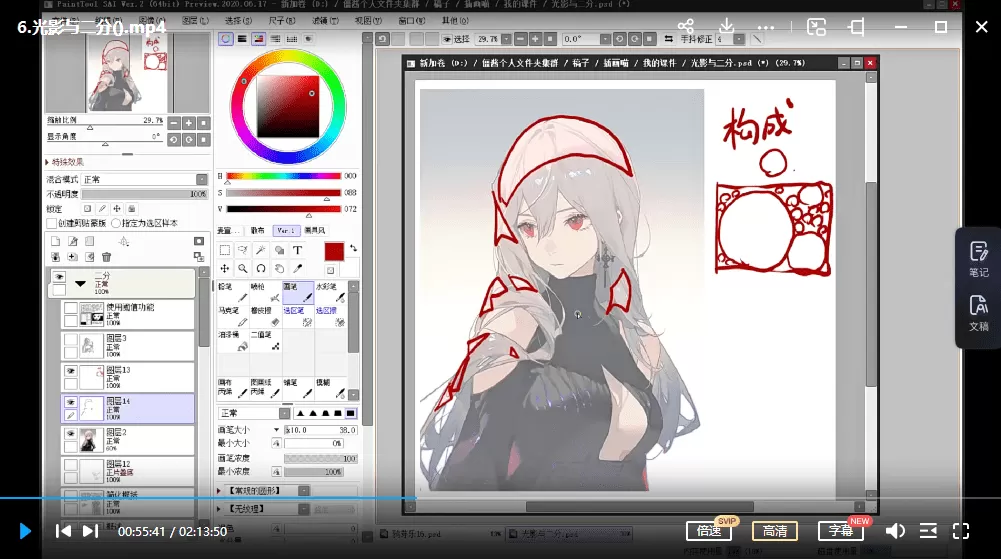Select the Magic Wand selection tool

(261, 251)
